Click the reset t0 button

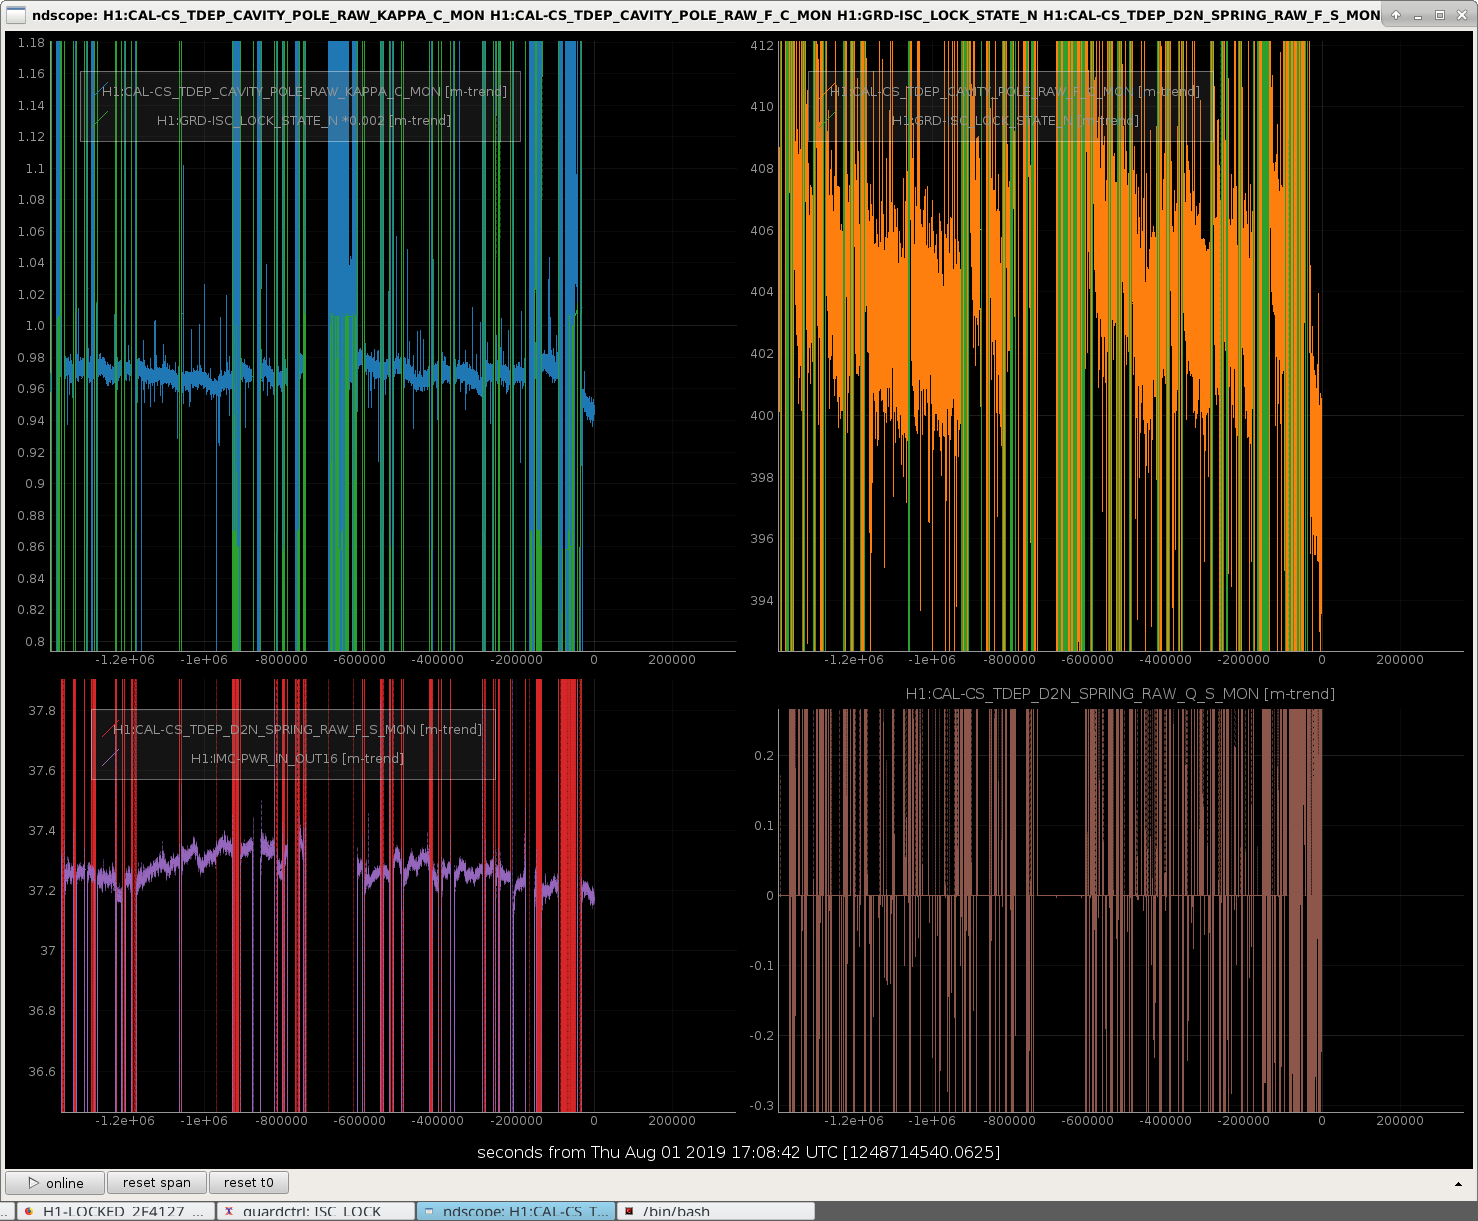(x=249, y=1183)
